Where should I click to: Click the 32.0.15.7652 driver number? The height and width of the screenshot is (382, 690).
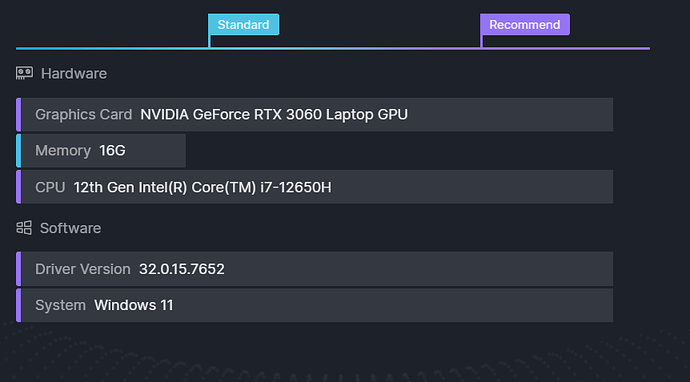182,269
